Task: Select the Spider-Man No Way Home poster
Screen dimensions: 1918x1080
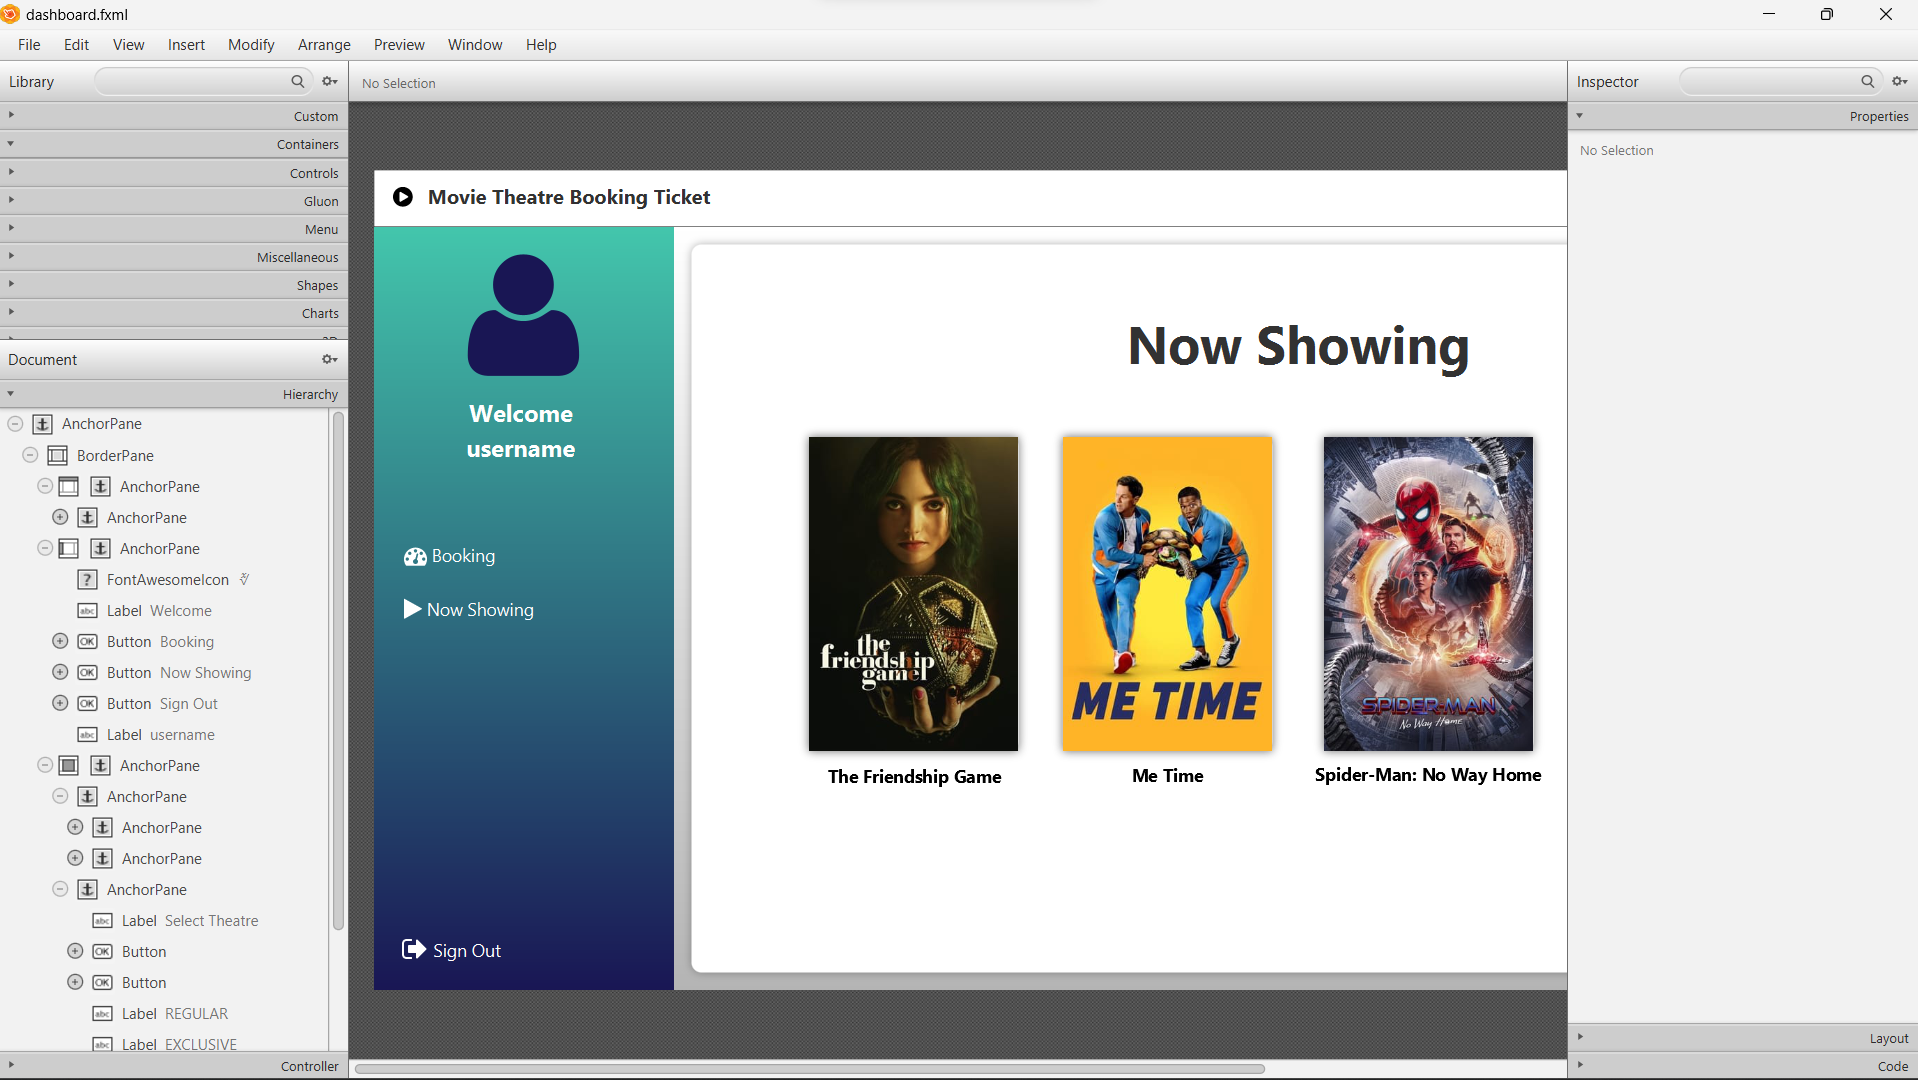Action: (1428, 594)
